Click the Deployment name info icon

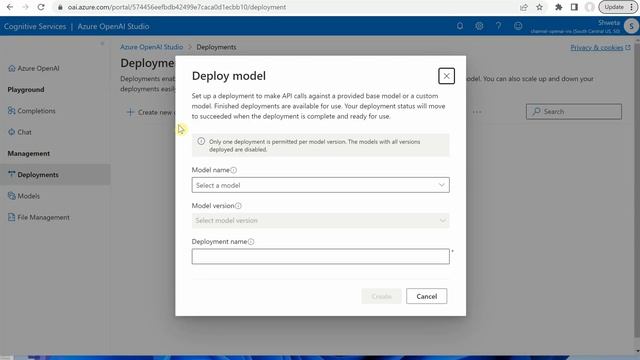tap(251, 242)
